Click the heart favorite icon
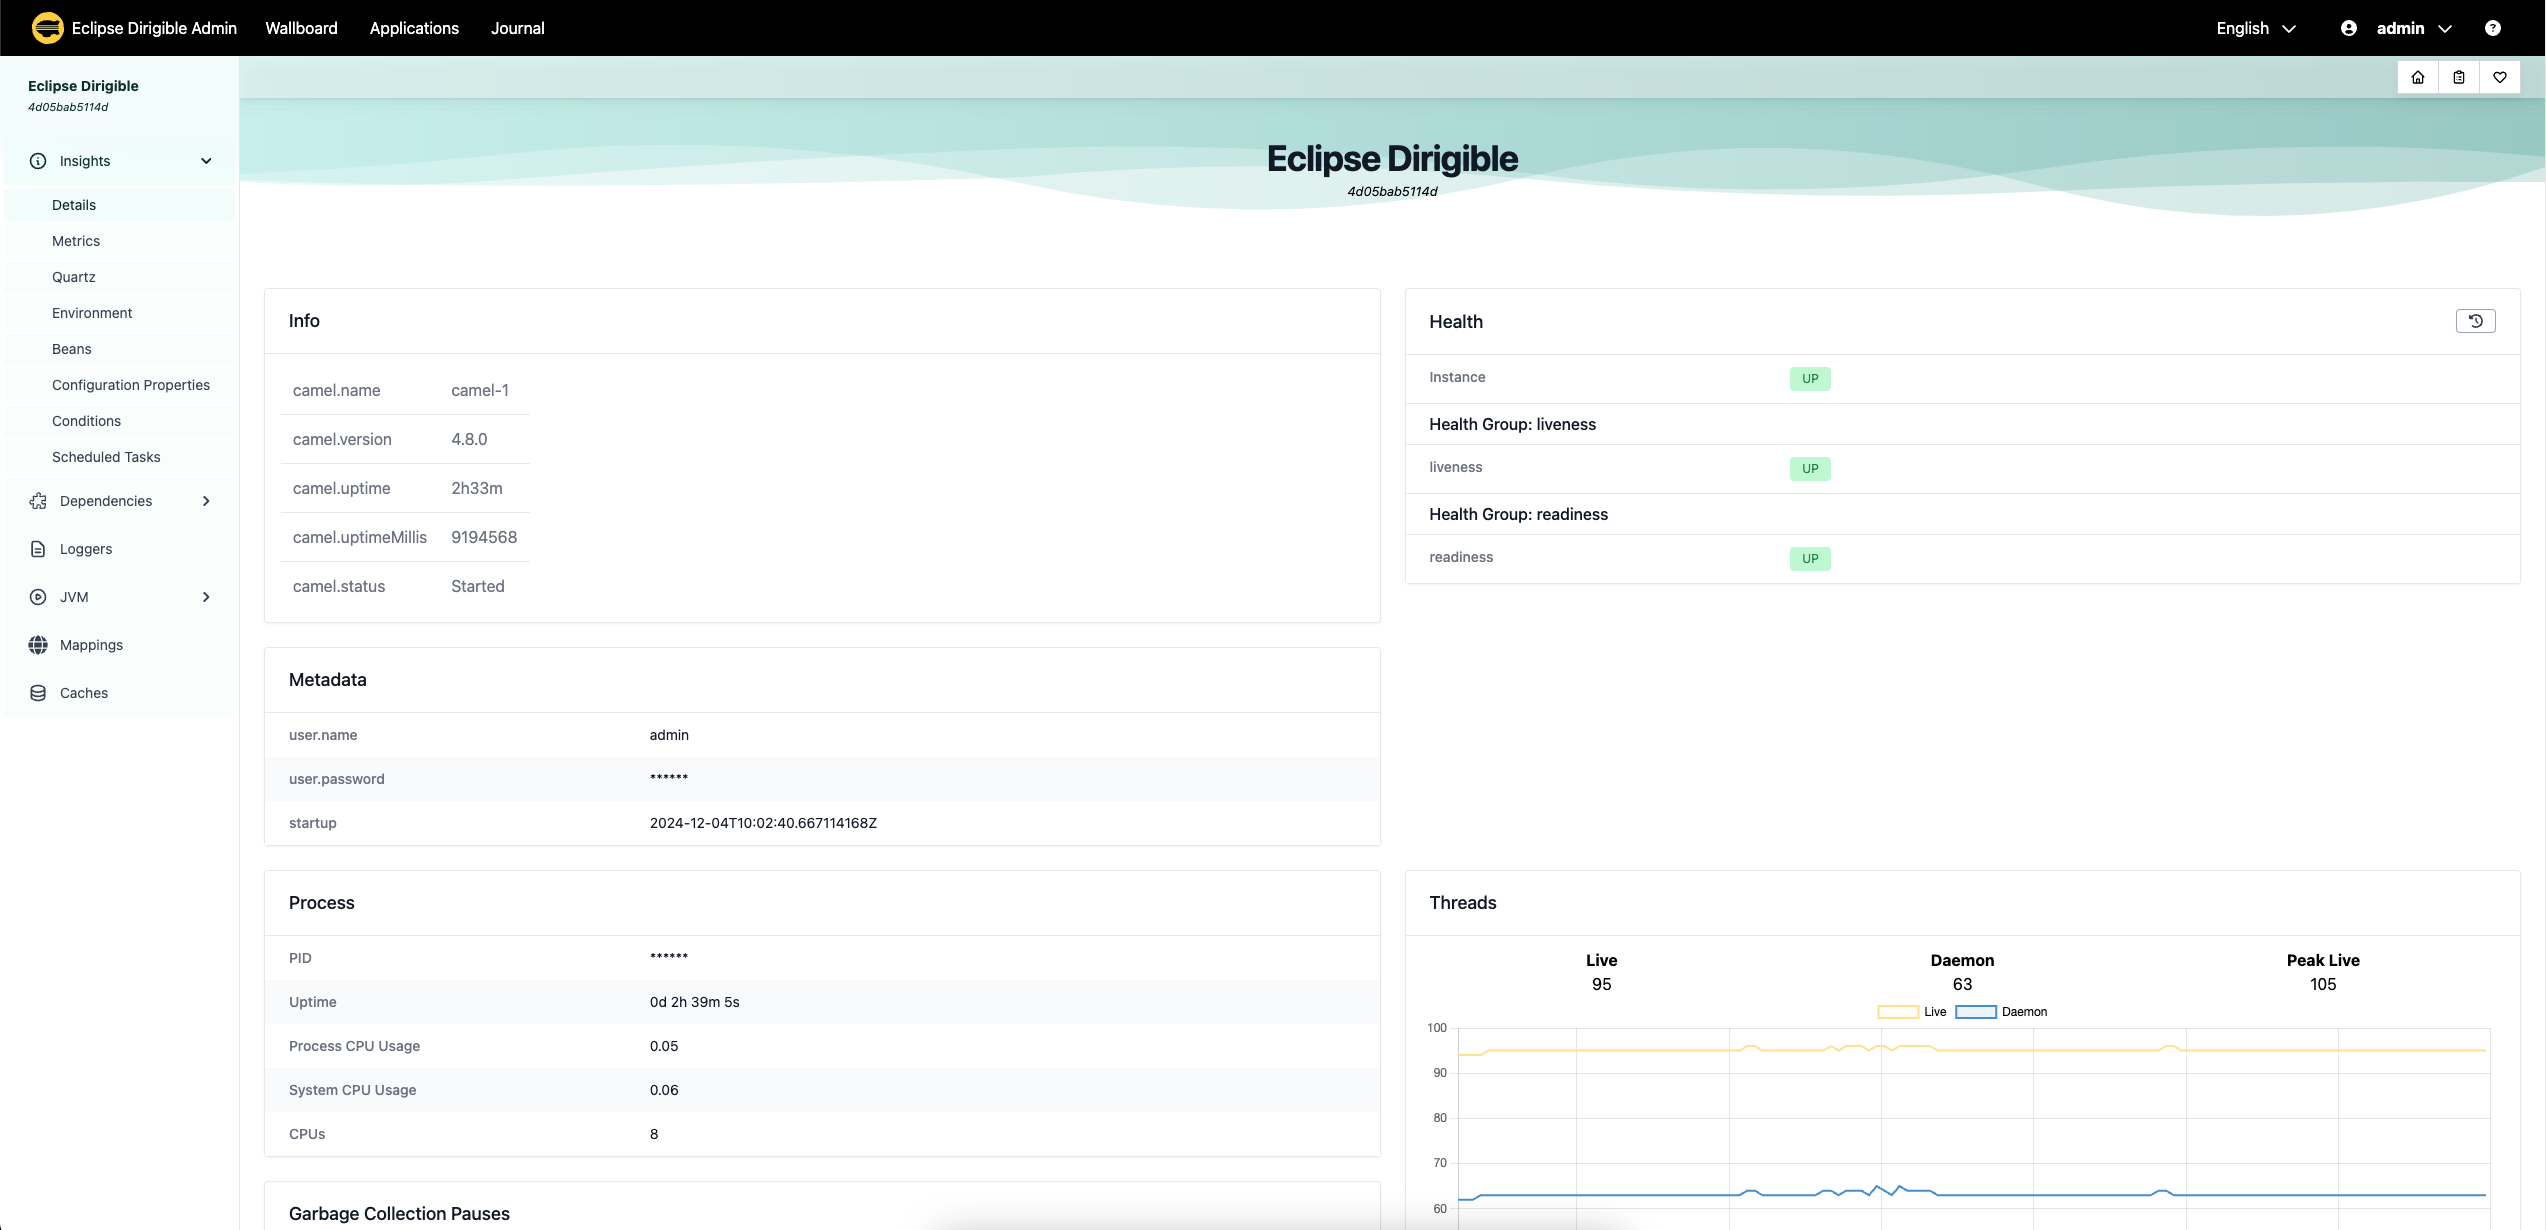Screen dimensions: 2546x1230 pos(2500,77)
